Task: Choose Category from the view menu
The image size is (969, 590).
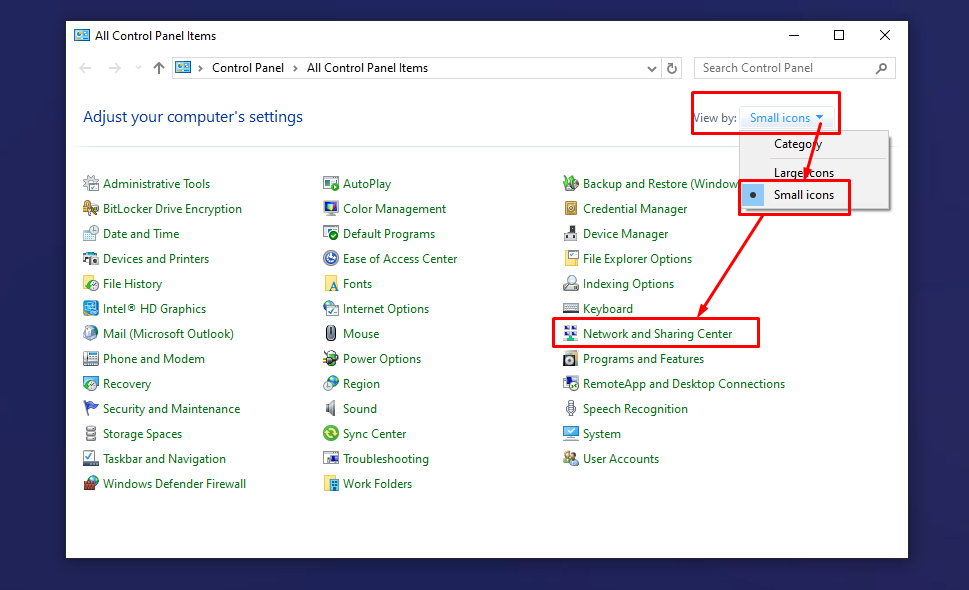Action: pos(797,144)
